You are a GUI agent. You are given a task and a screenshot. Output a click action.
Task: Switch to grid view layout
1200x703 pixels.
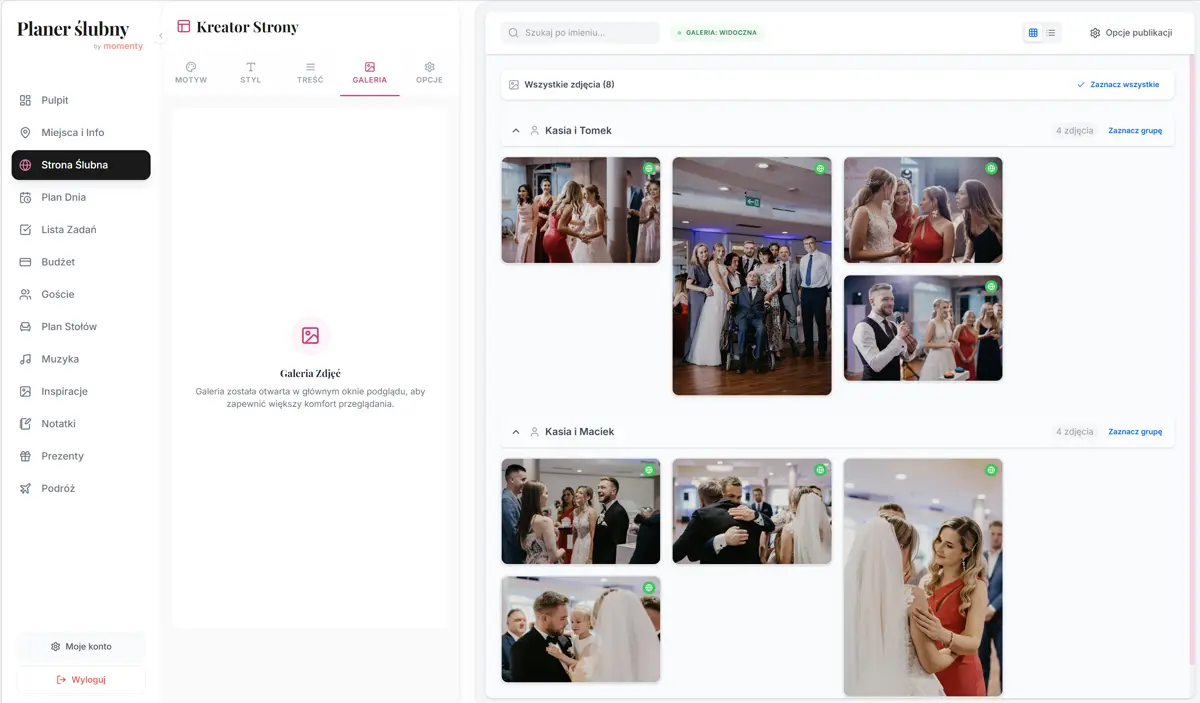coord(1033,33)
